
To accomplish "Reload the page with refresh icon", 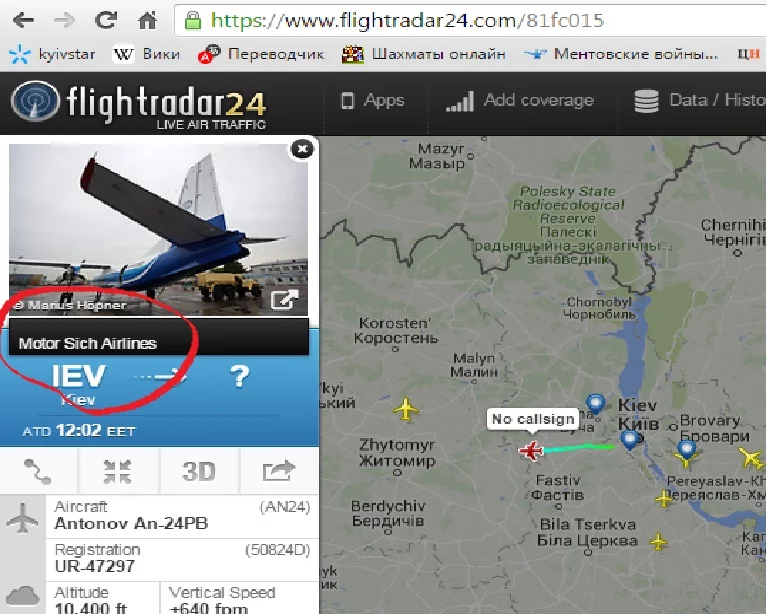I will [105, 20].
